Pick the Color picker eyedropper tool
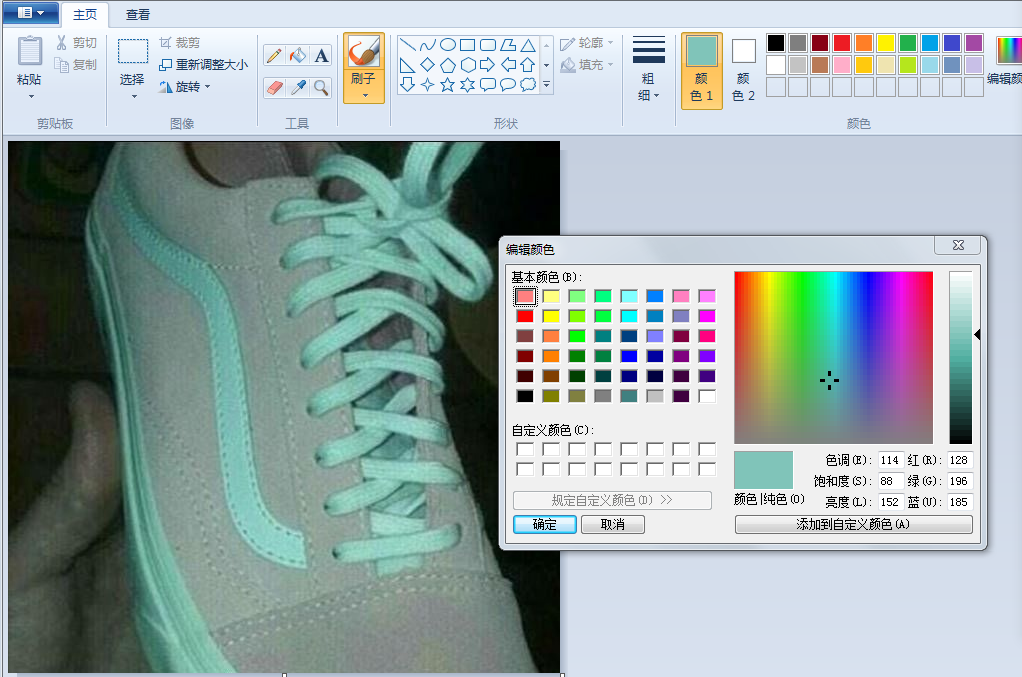 tap(297, 88)
